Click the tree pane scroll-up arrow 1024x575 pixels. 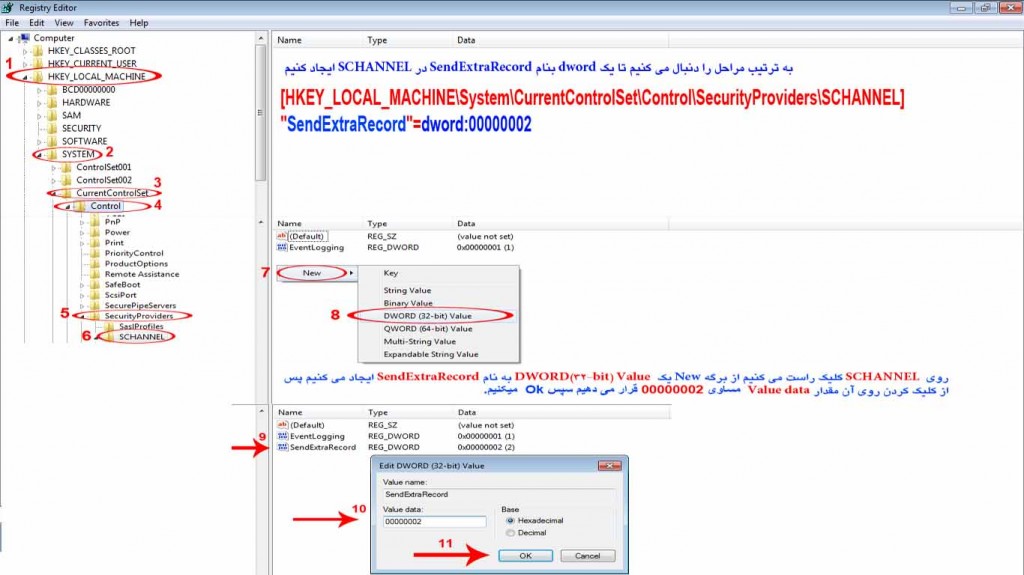pos(261,39)
